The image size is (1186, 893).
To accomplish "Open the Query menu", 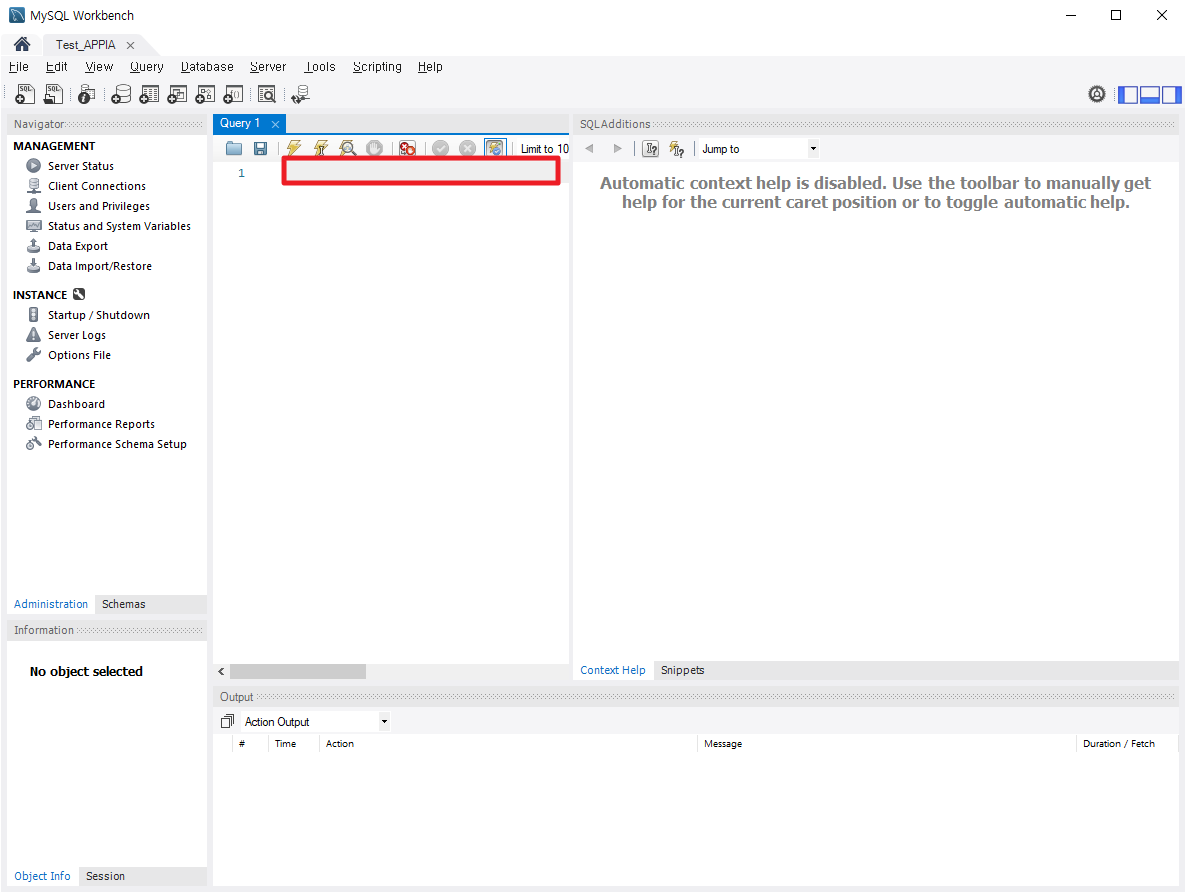I will [147, 67].
